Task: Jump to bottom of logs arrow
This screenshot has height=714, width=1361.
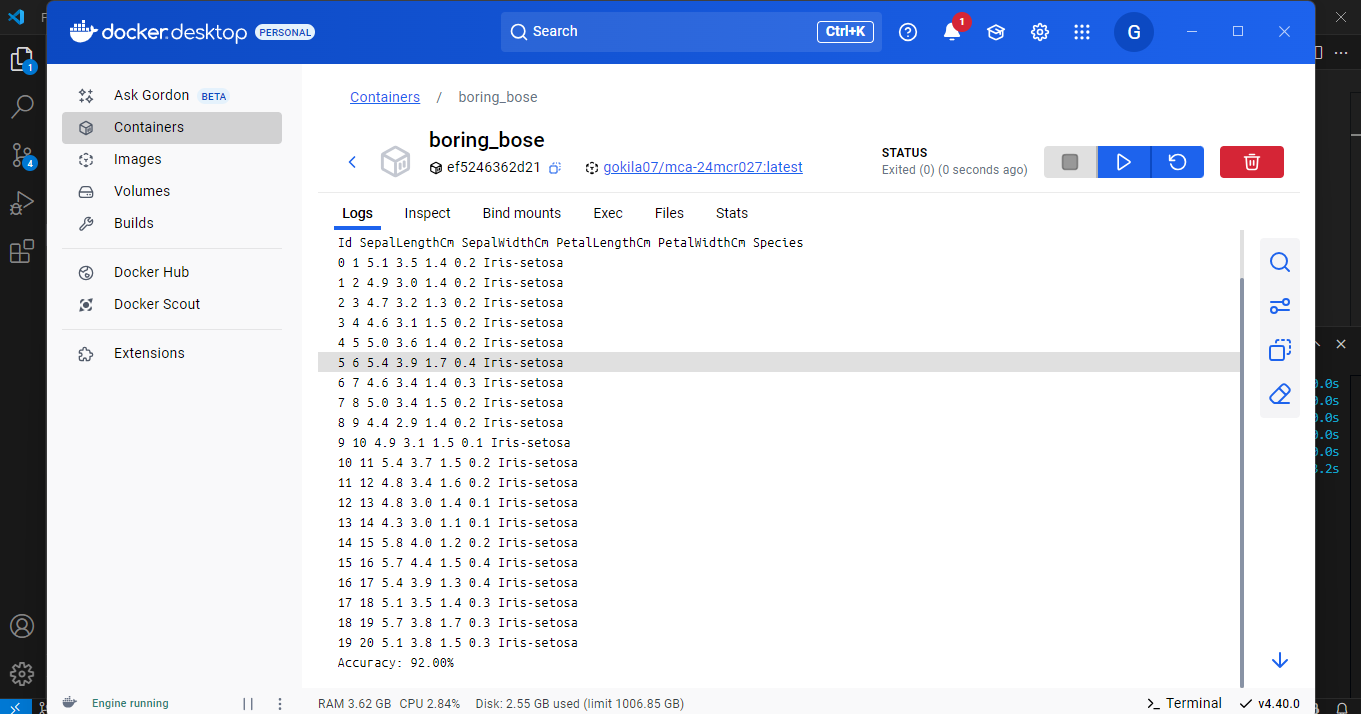Action: pyautogui.click(x=1280, y=661)
